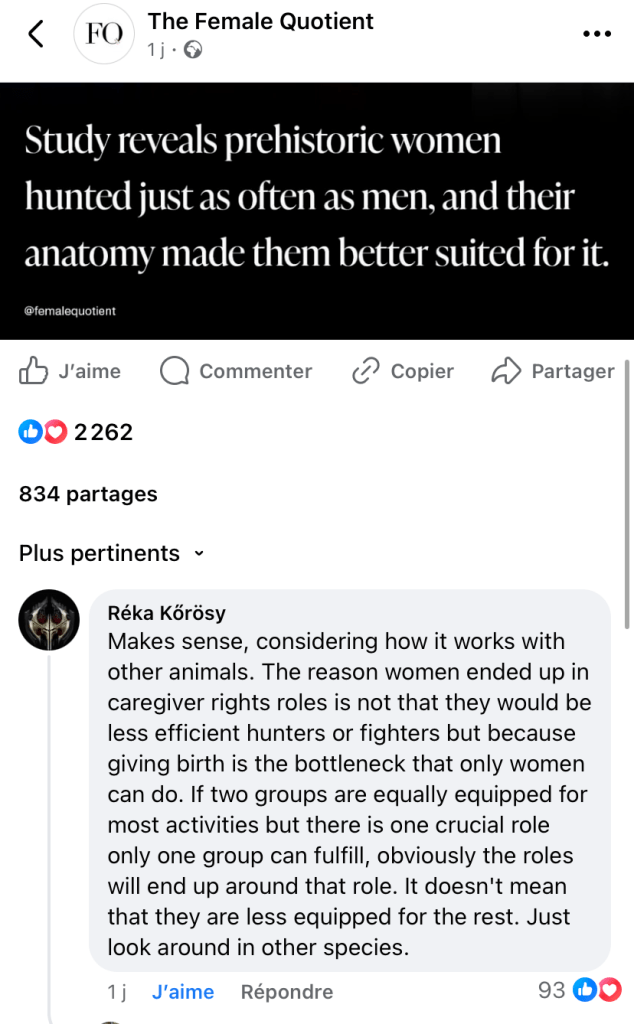Select the Commenter speech bubble icon

(173, 370)
